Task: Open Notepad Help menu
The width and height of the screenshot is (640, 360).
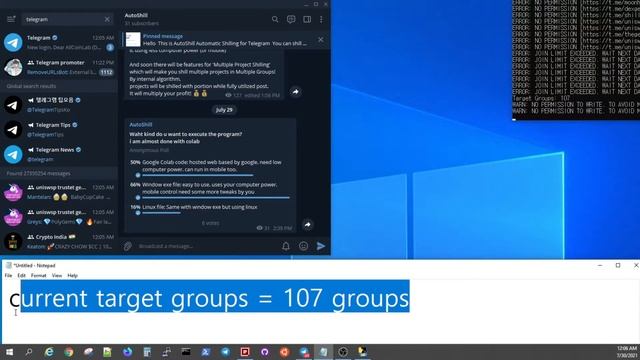Action: (x=72, y=276)
